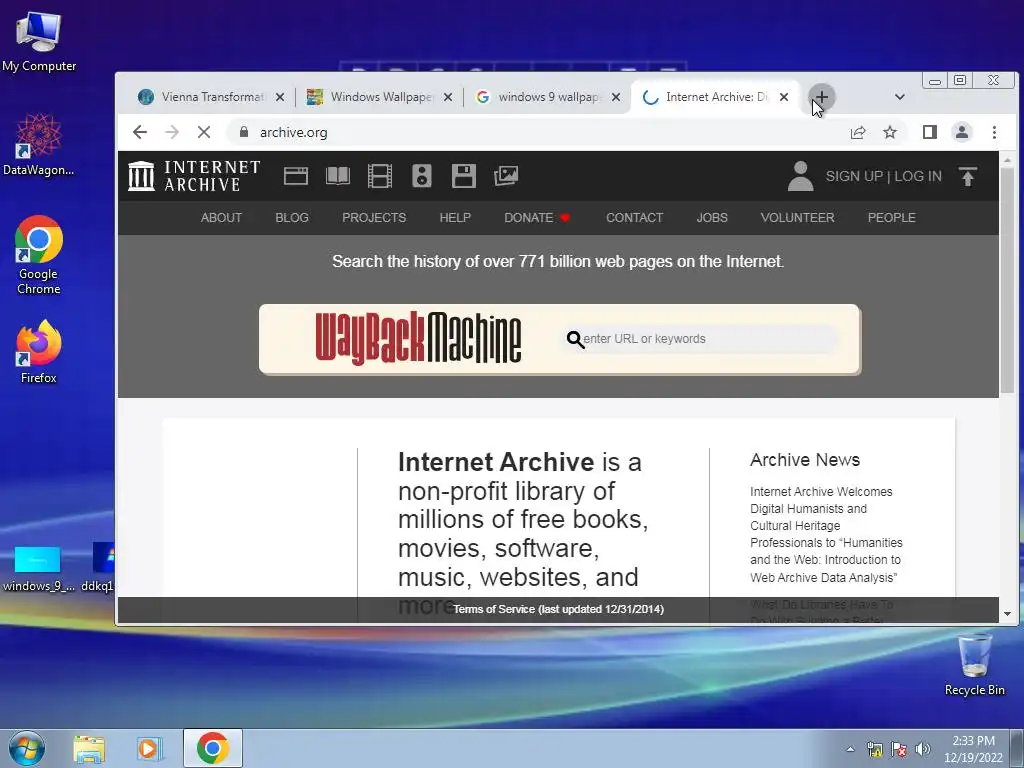Select the Recycle Bin desktop icon

pyautogui.click(x=974, y=664)
